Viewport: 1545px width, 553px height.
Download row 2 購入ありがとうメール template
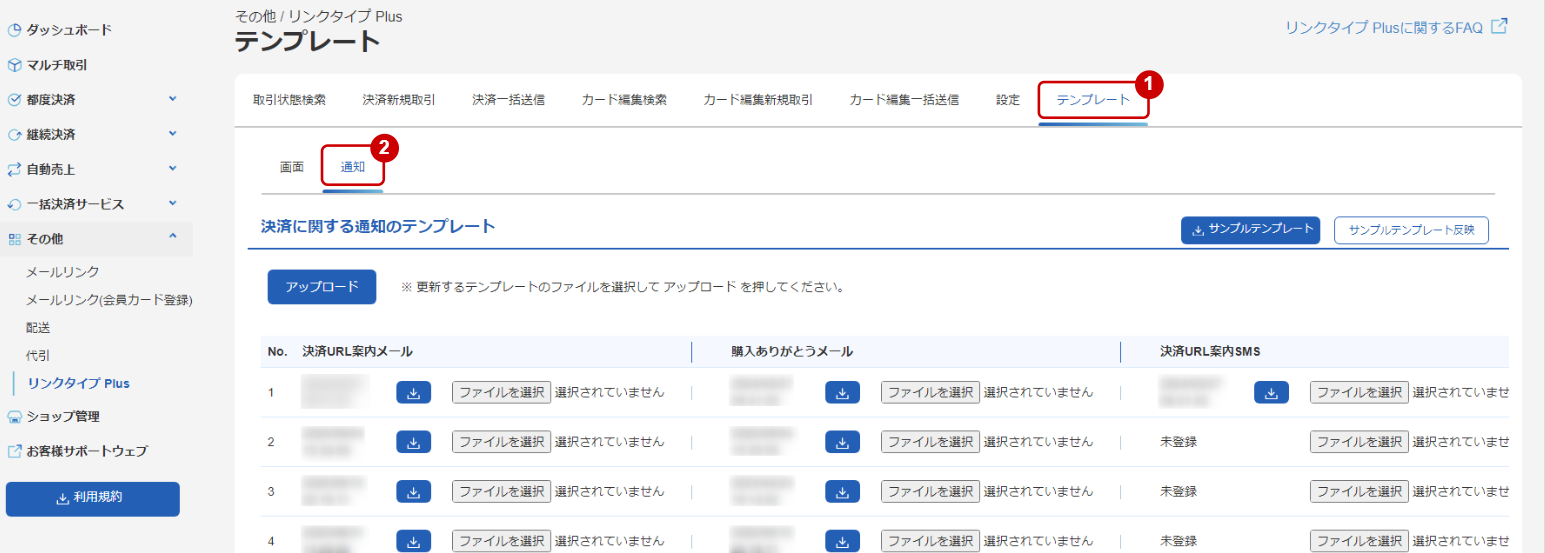coord(843,442)
